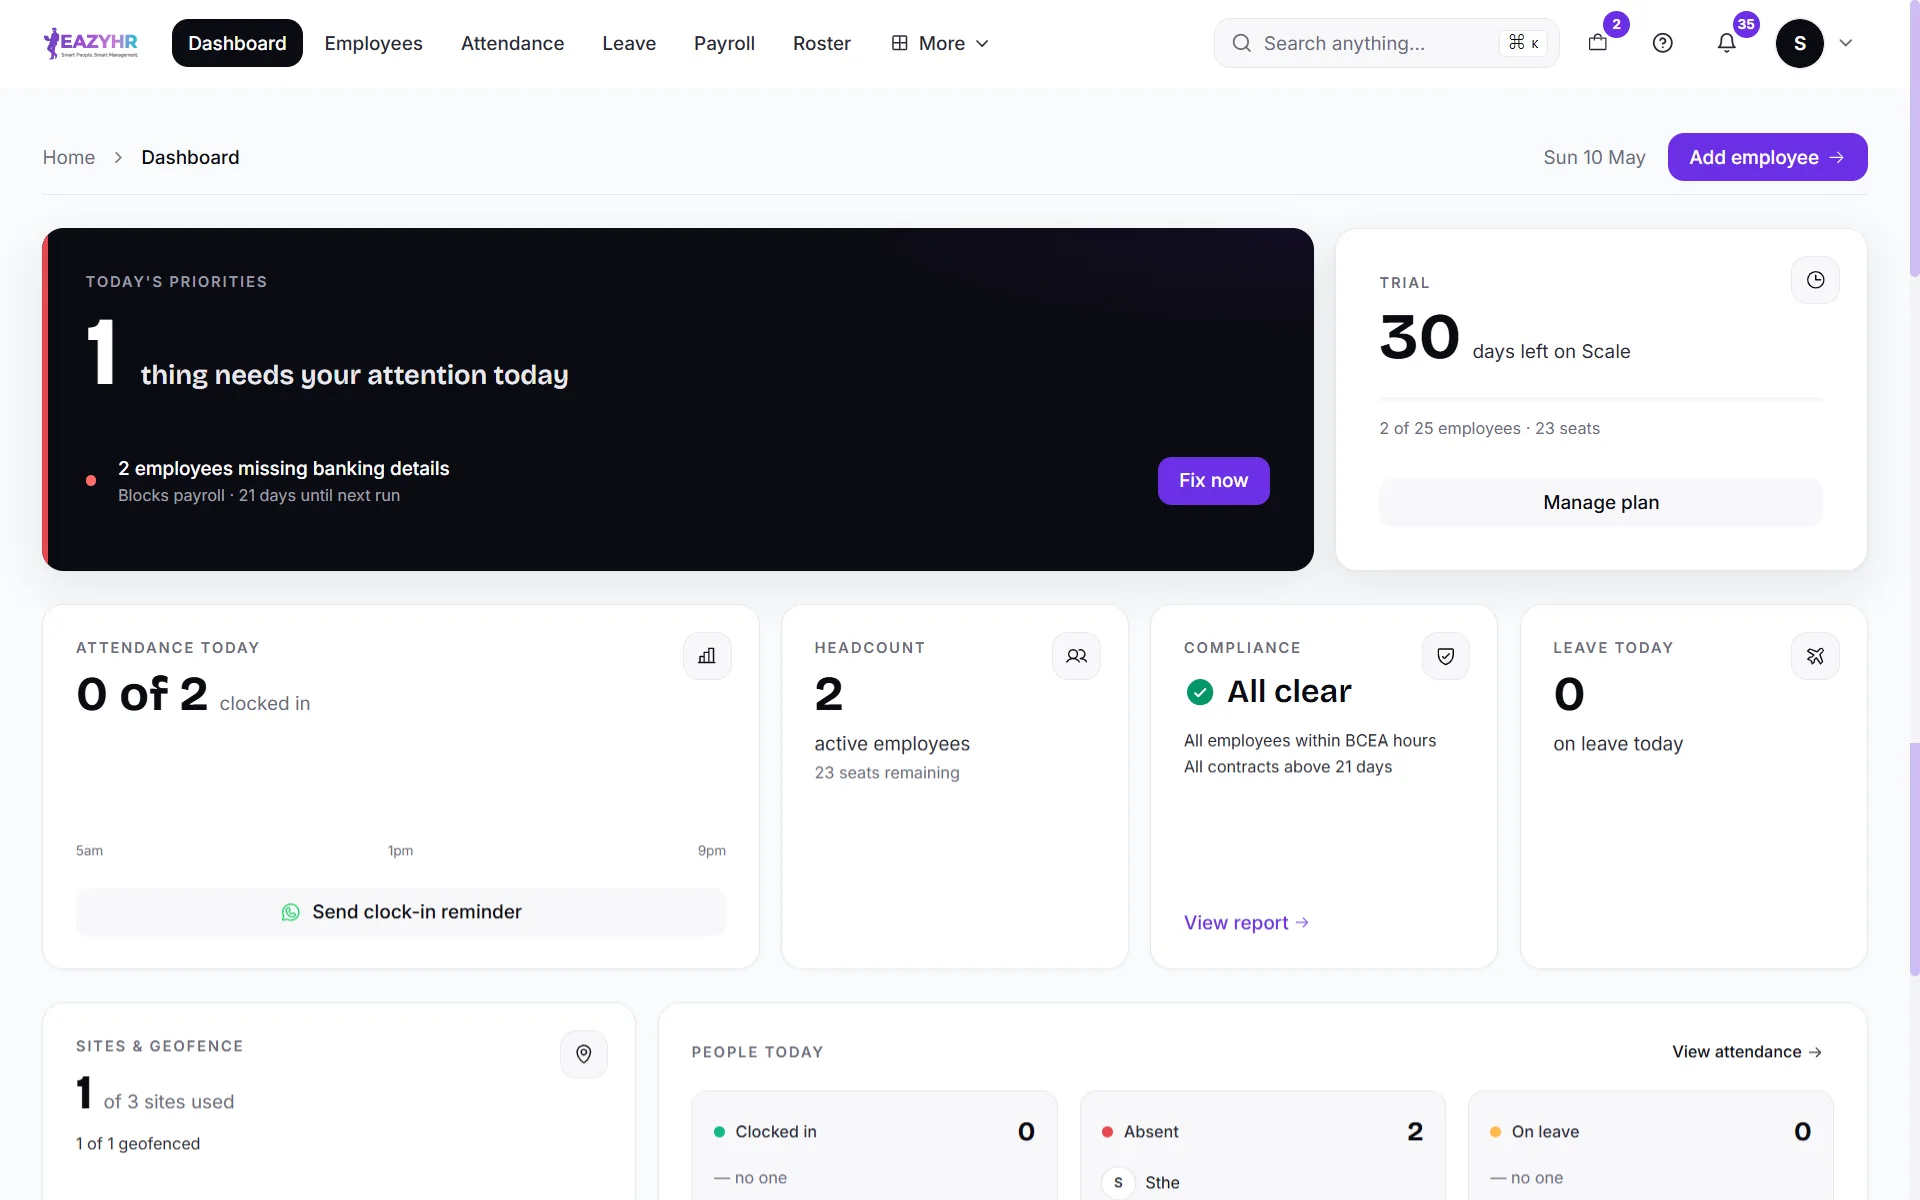Click the trial progress bar
Image resolution: width=1920 pixels, height=1200 pixels.
1600,399
